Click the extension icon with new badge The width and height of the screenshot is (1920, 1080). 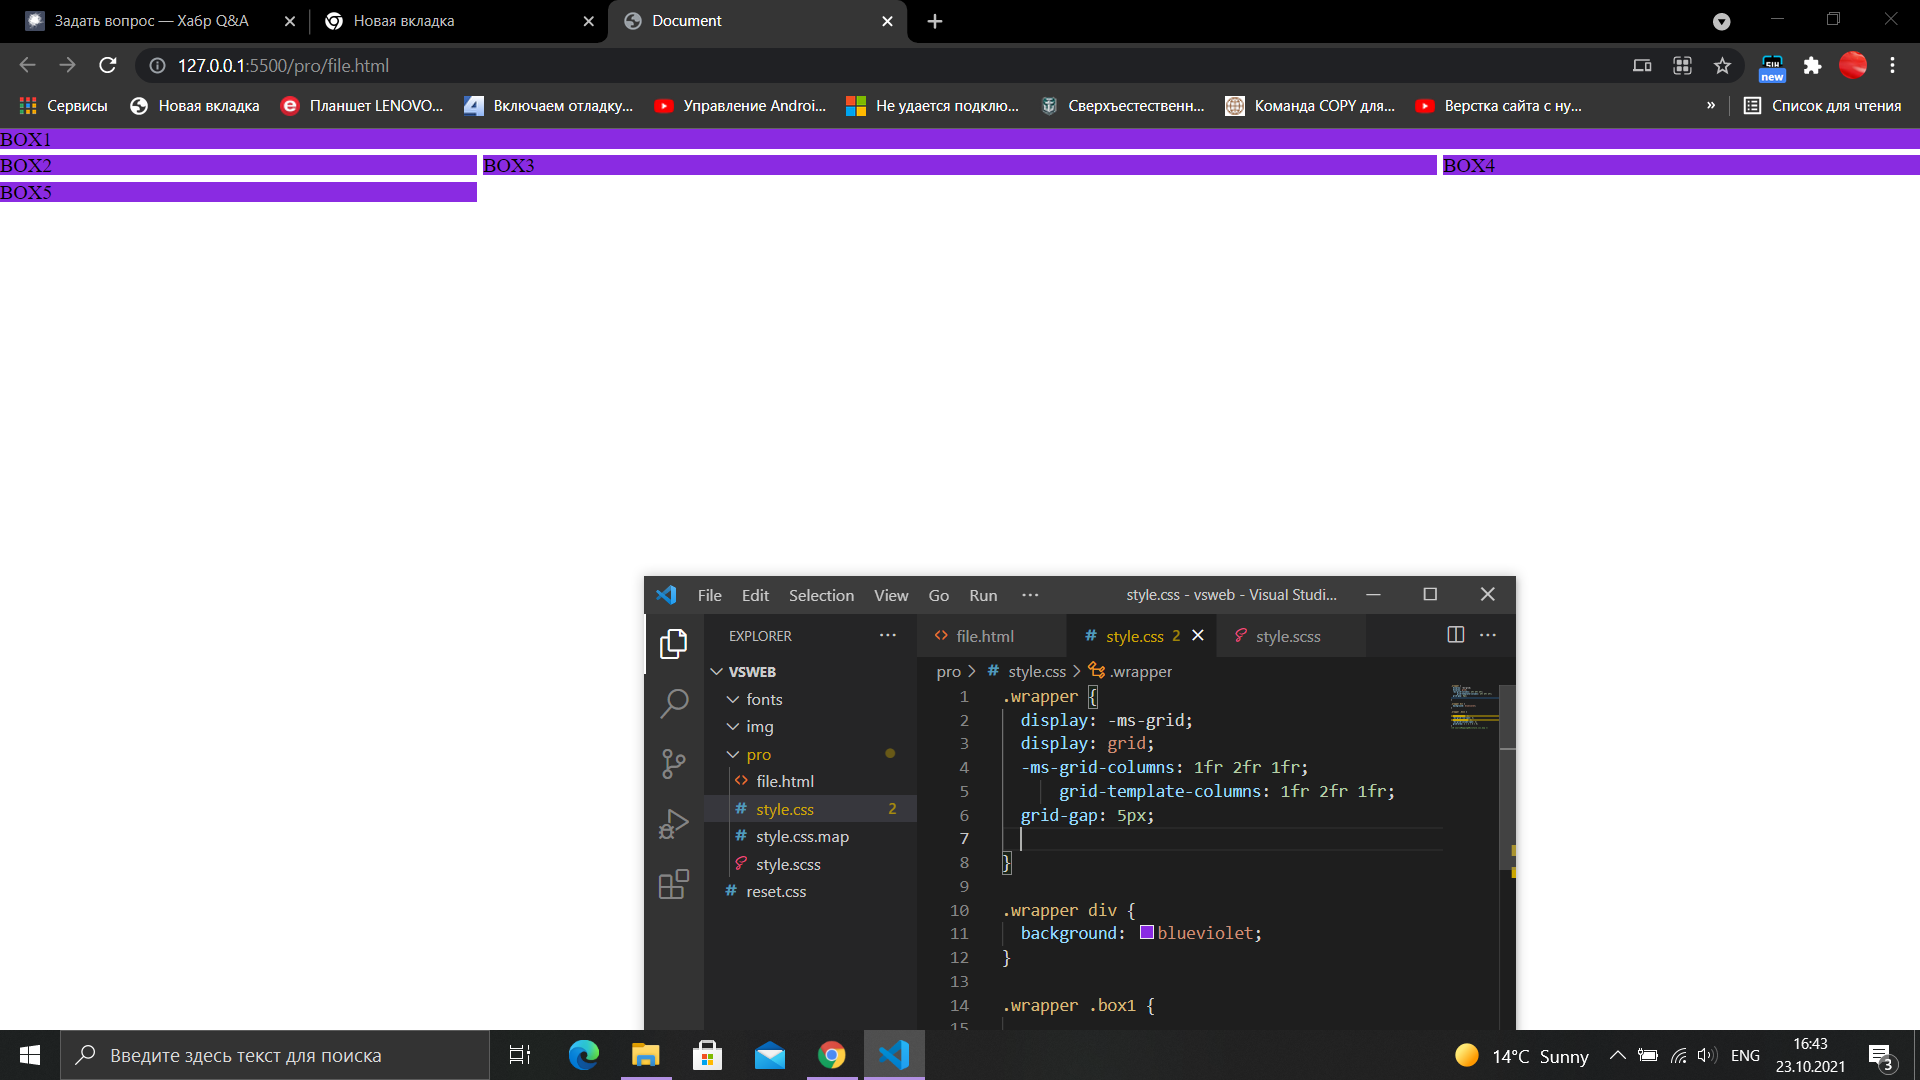point(1772,67)
